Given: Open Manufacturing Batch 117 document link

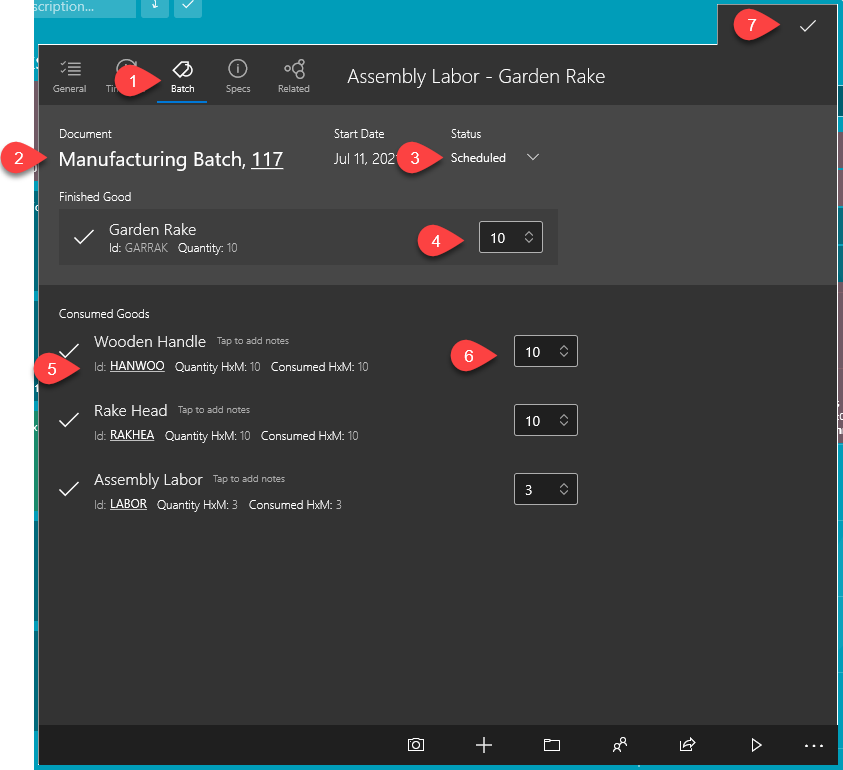Looking at the screenshot, I should click(x=267, y=159).
